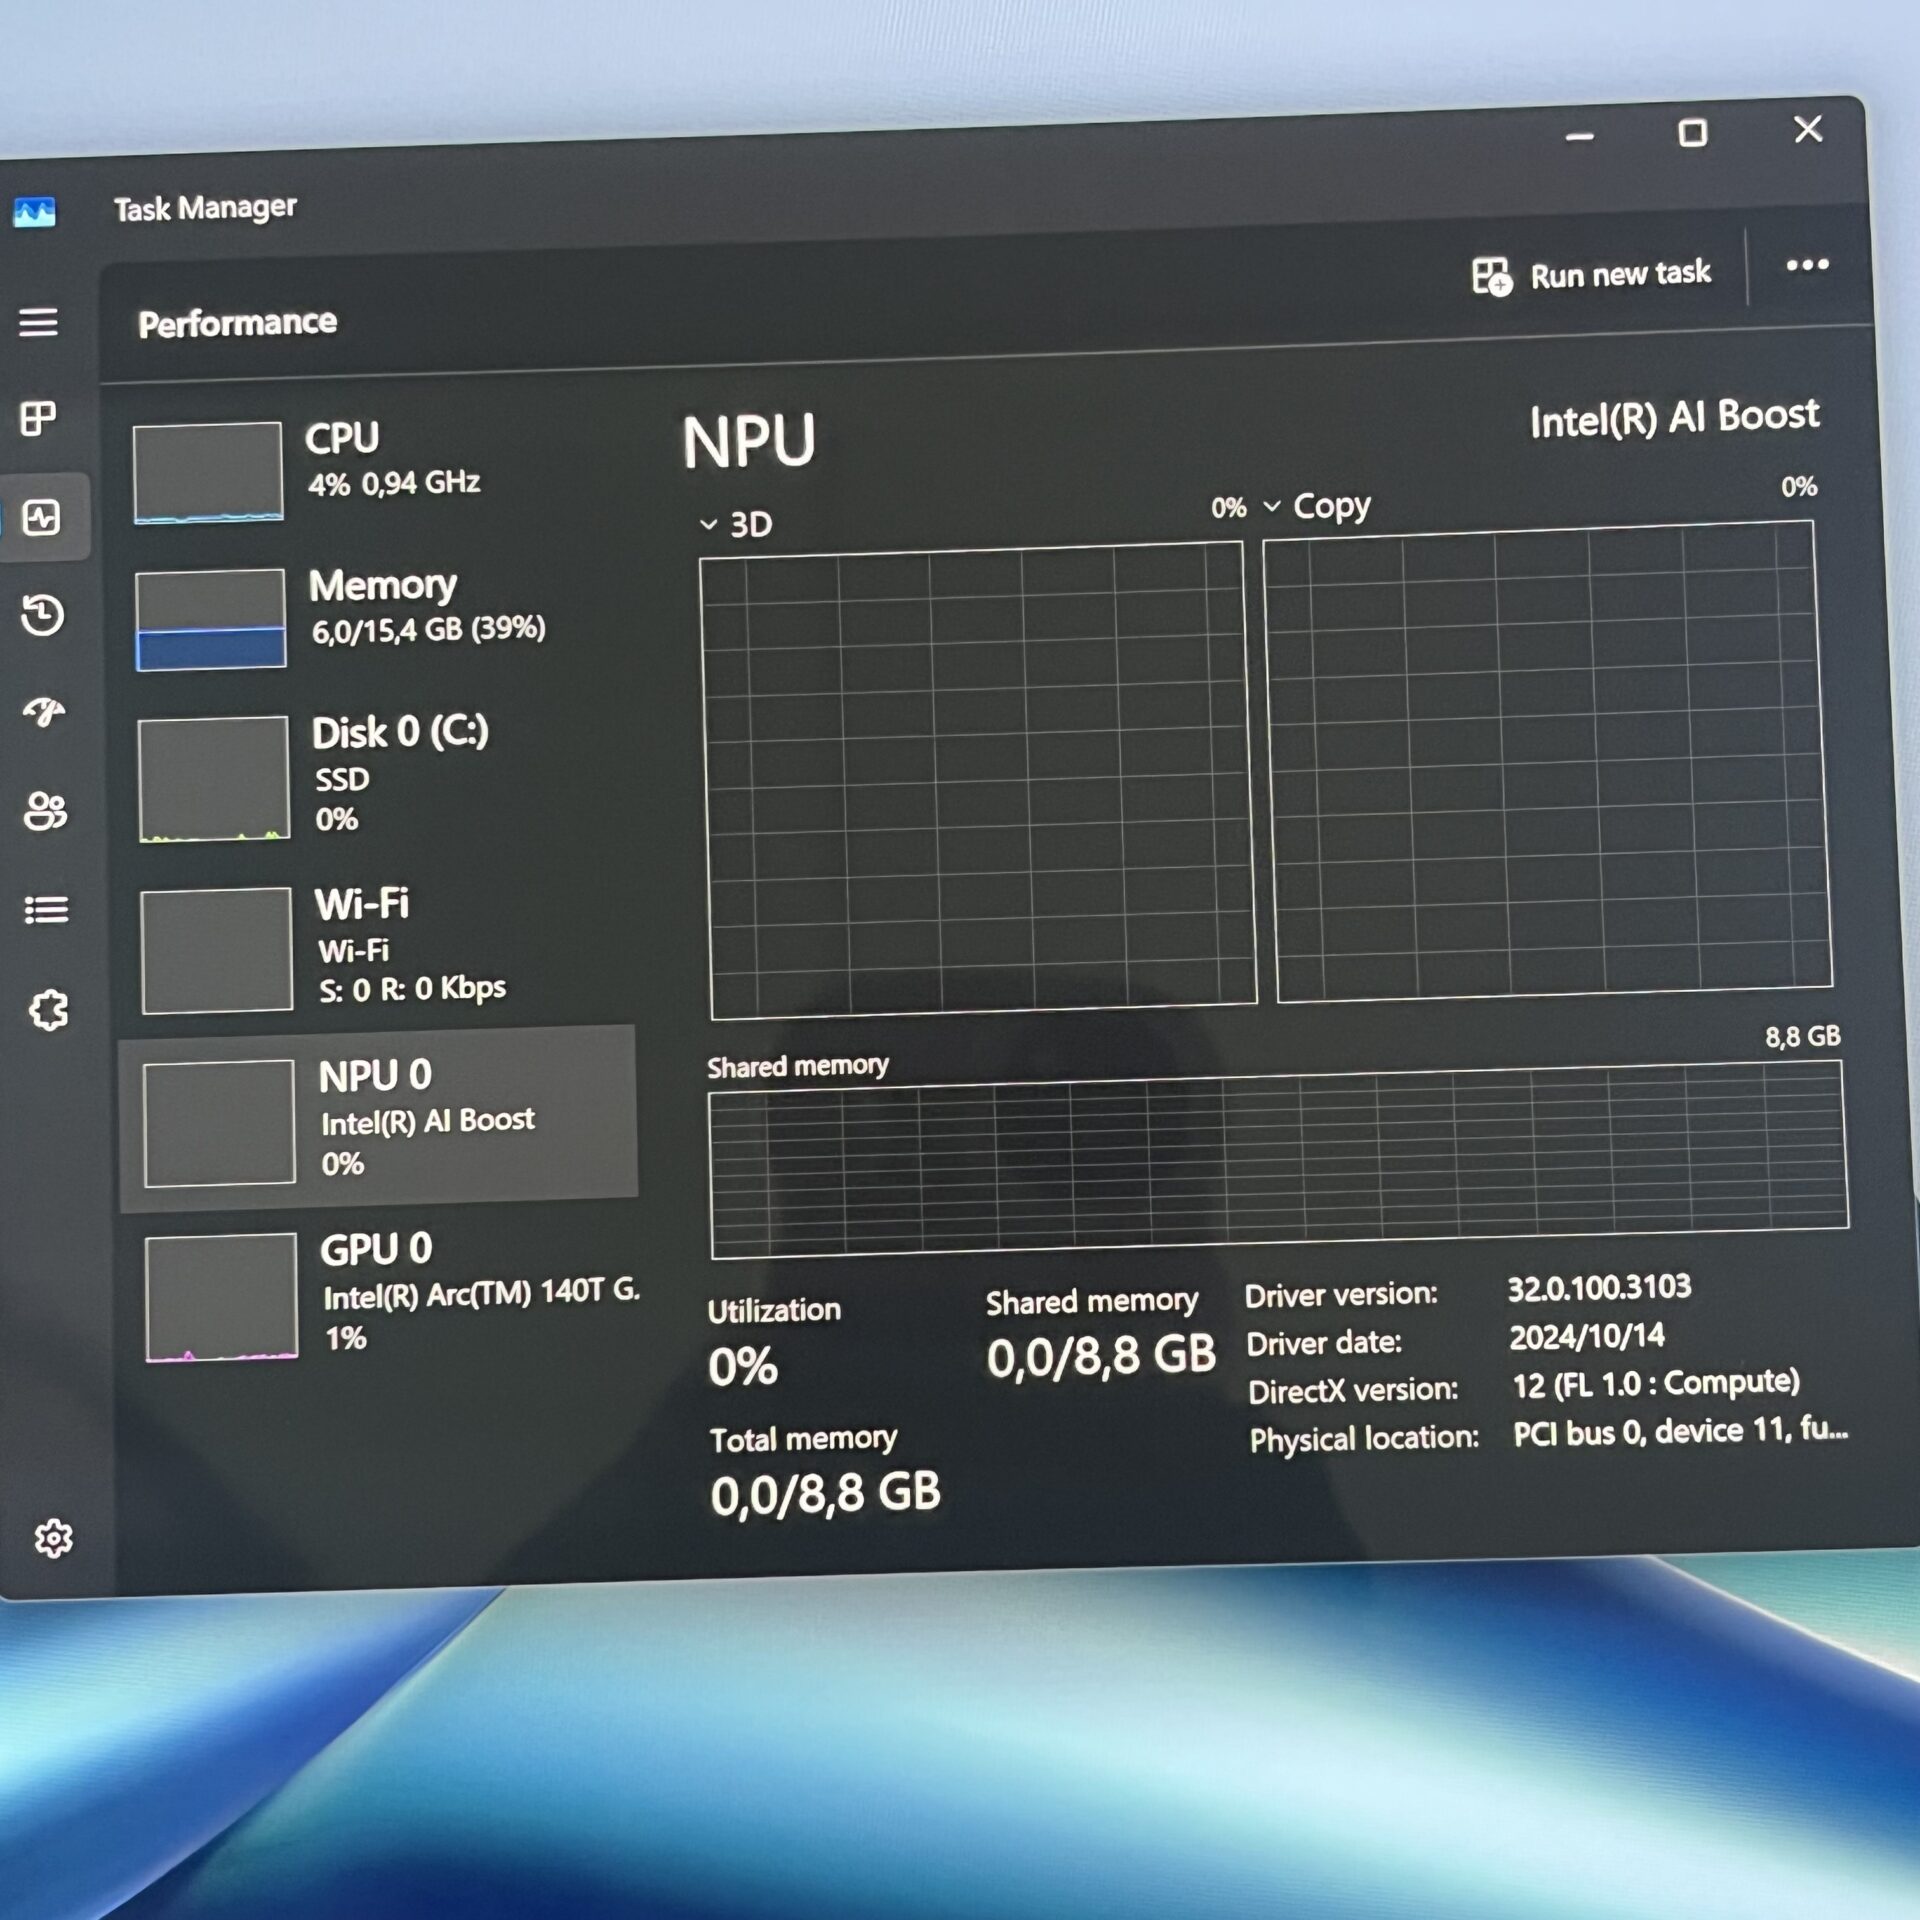Click the NPU title heading
The height and width of the screenshot is (1920, 1920).
749,441
